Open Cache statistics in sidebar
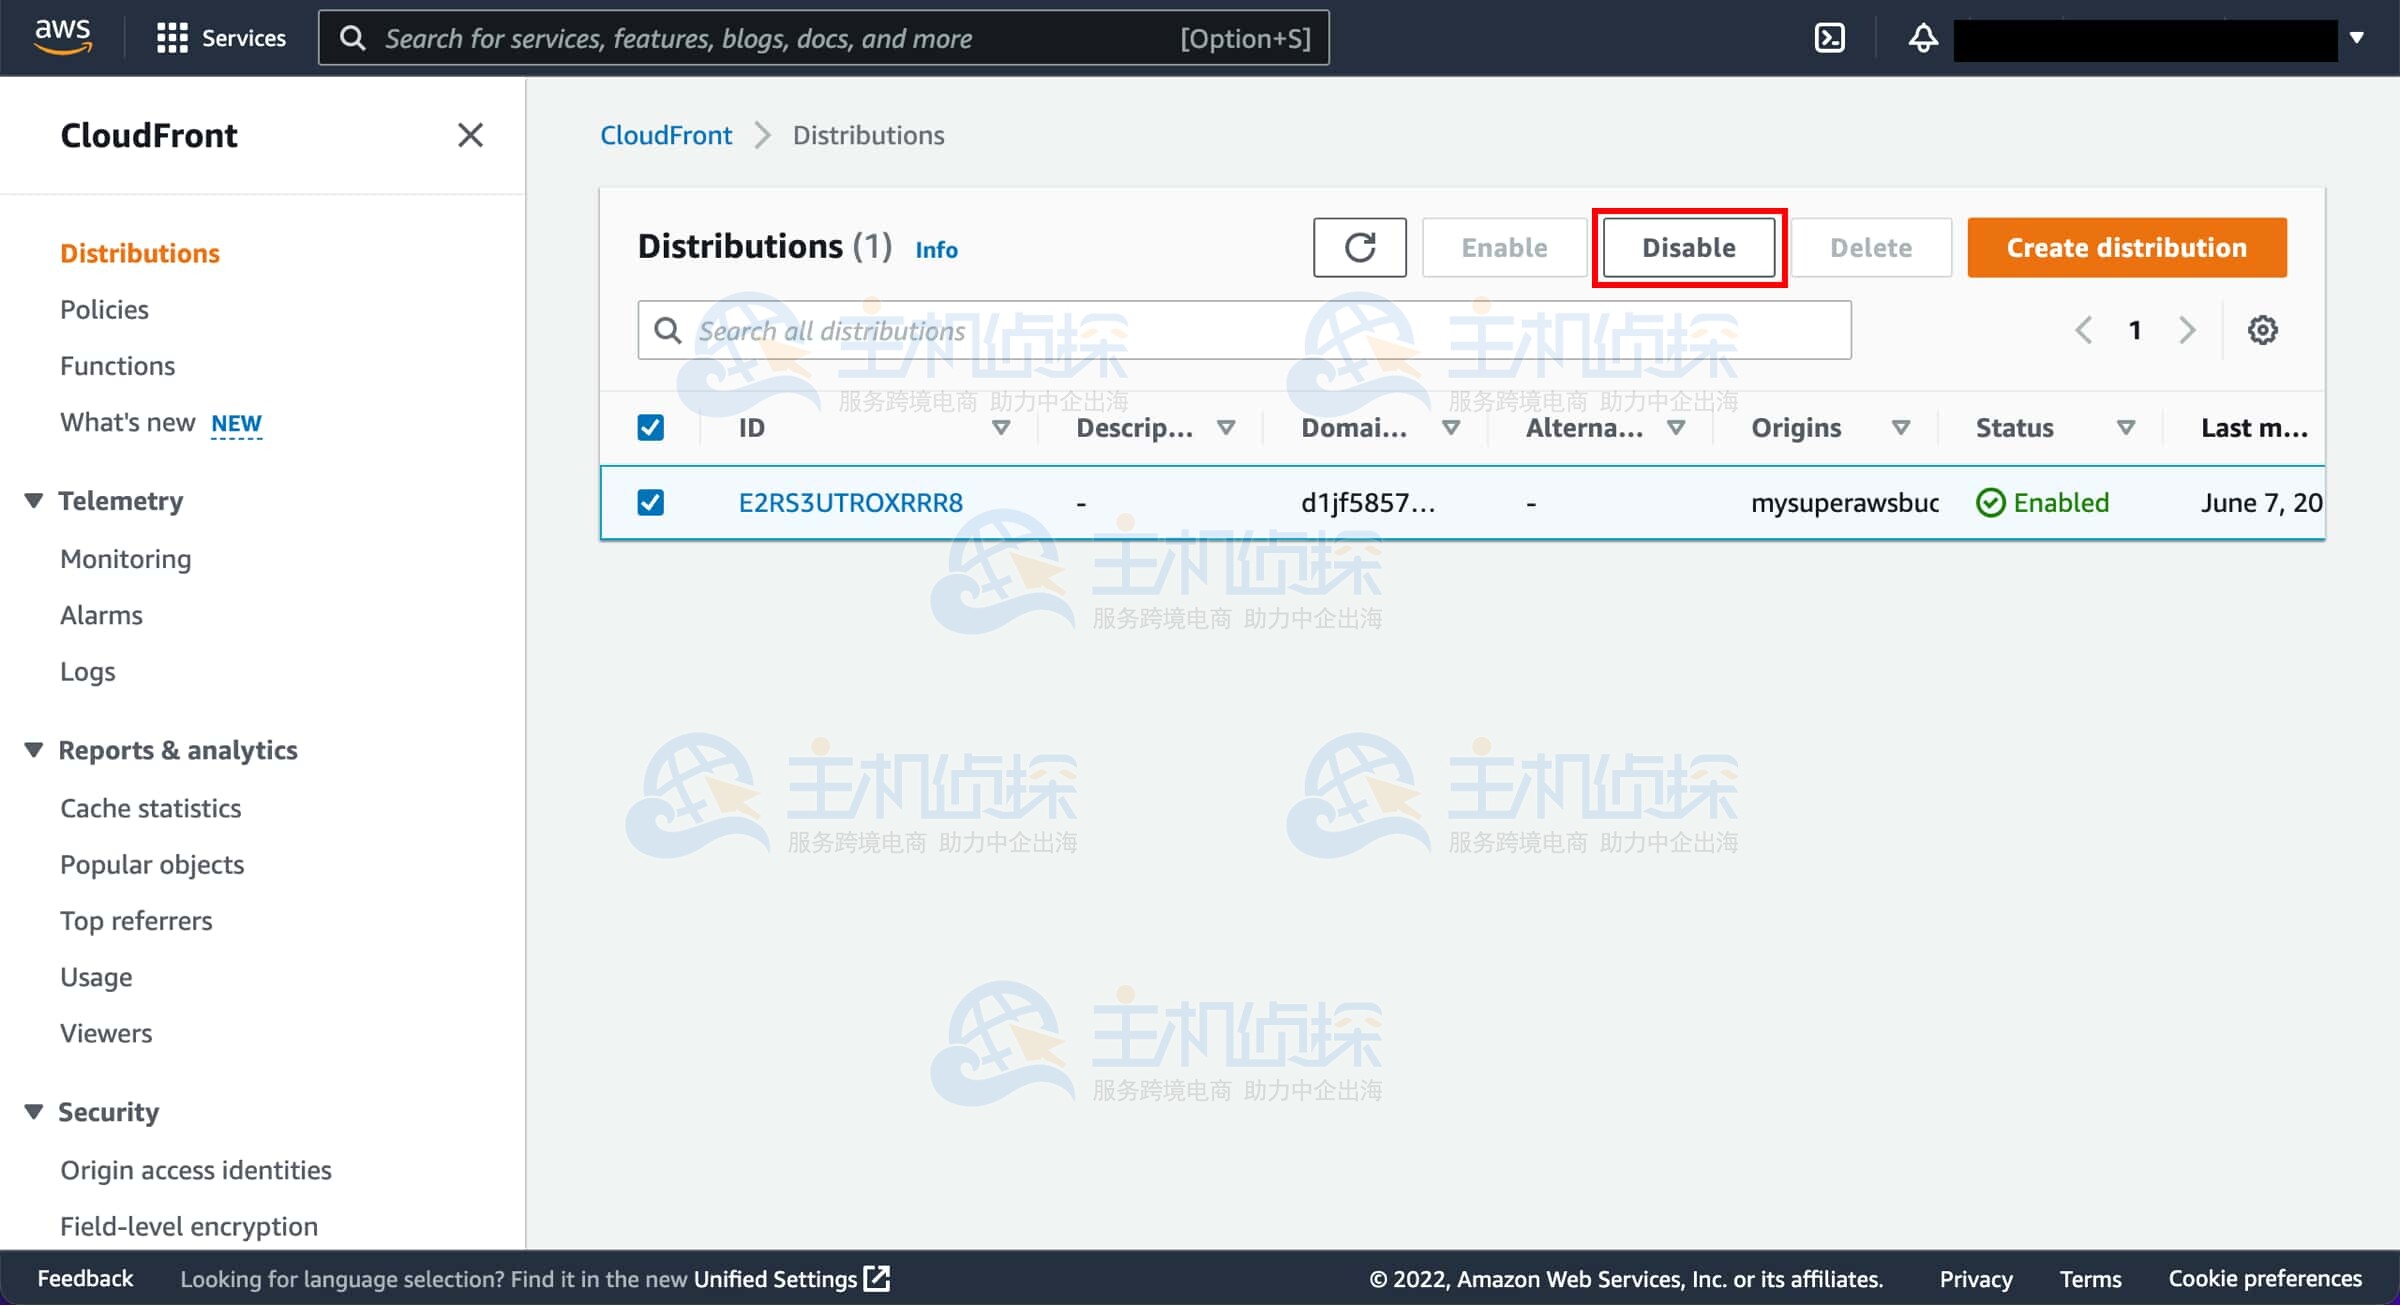Screen dimensions: 2400x1306 (150, 808)
